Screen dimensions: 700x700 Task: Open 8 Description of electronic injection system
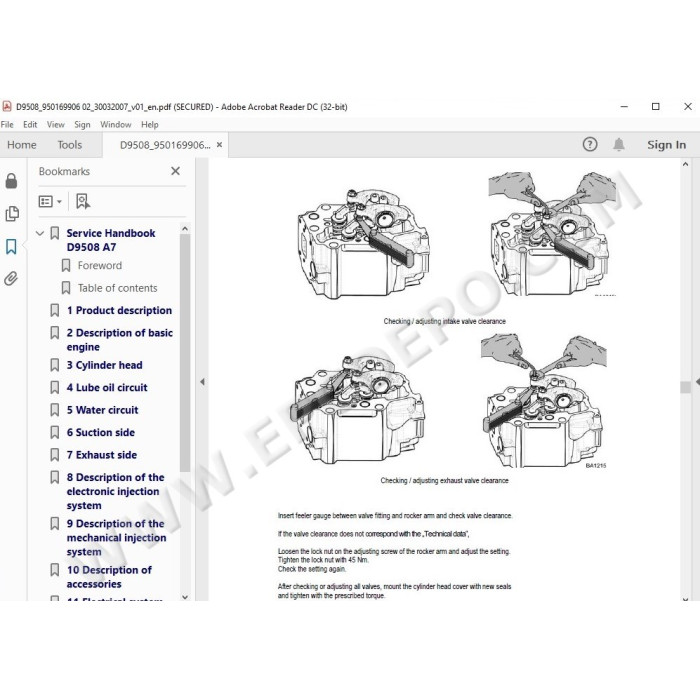116,491
